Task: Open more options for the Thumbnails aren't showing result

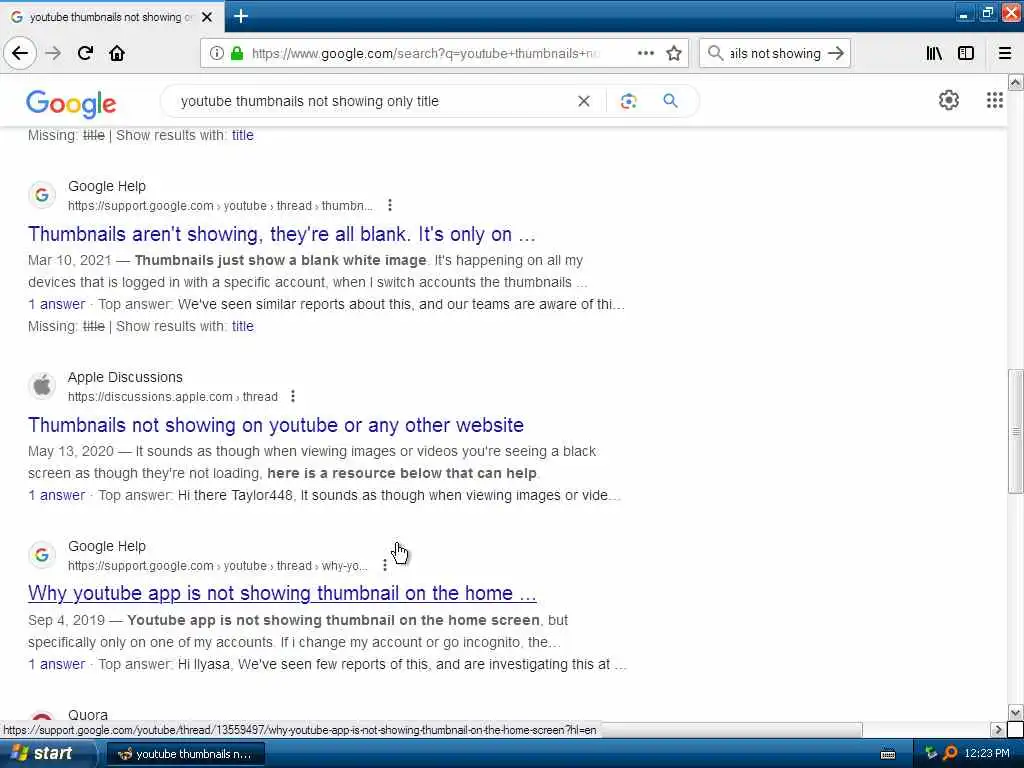Action: click(x=390, y=205)
